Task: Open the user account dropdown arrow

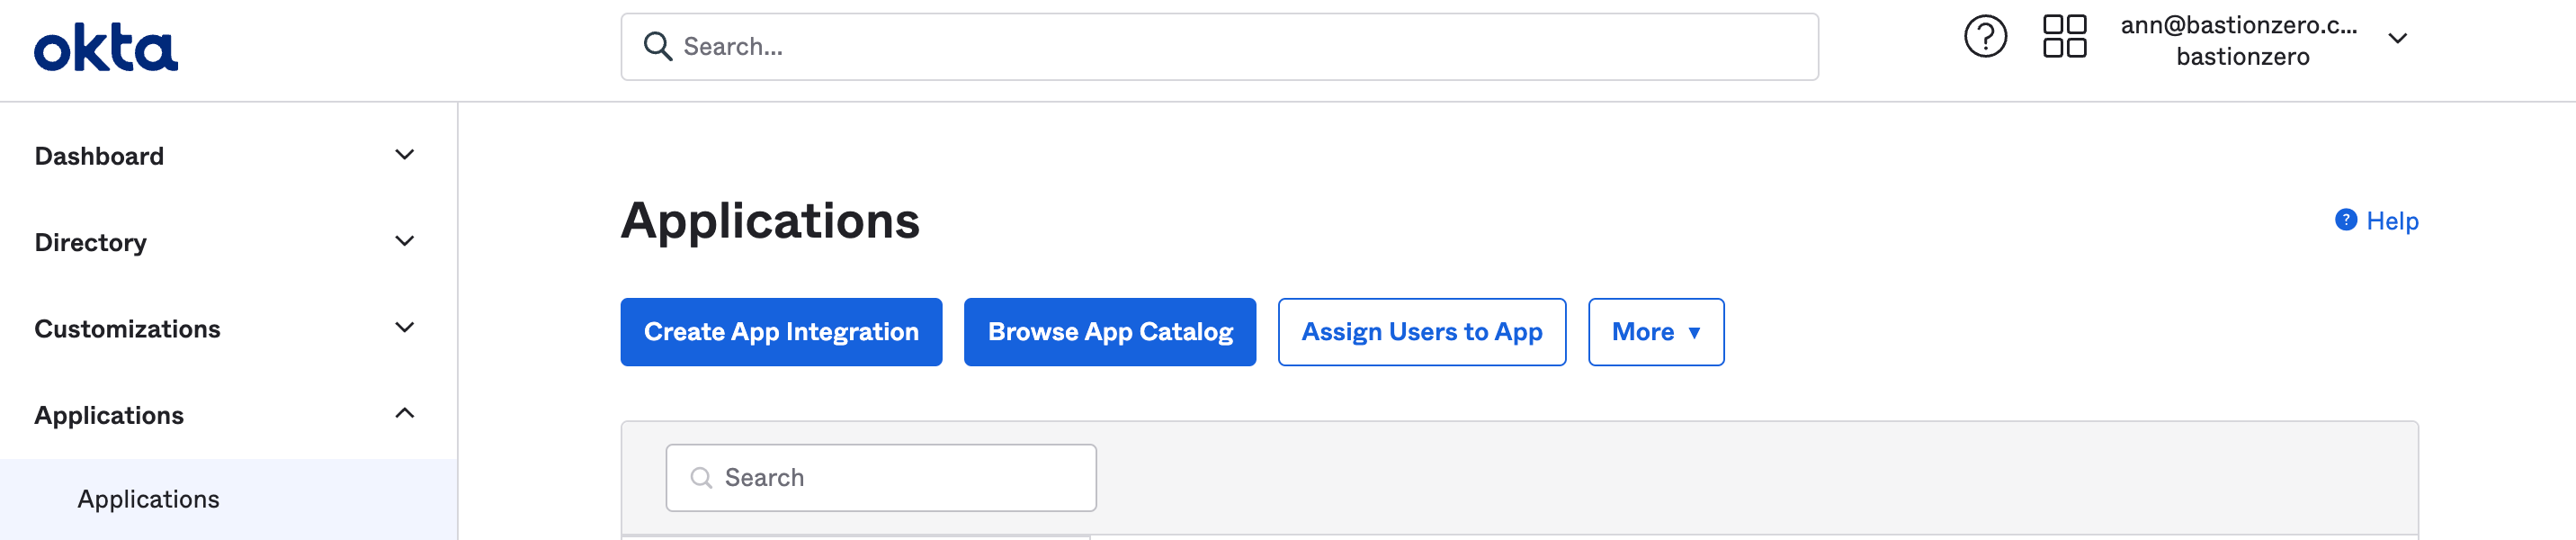Action: click(x=2397, y=39)
